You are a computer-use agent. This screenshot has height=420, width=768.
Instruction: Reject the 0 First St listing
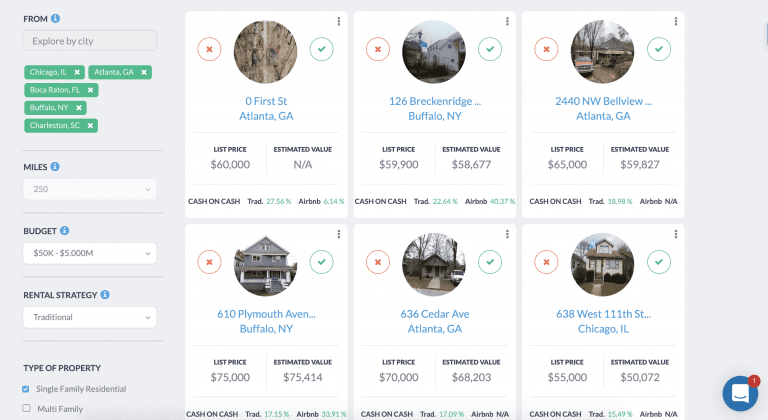point(209,48)
